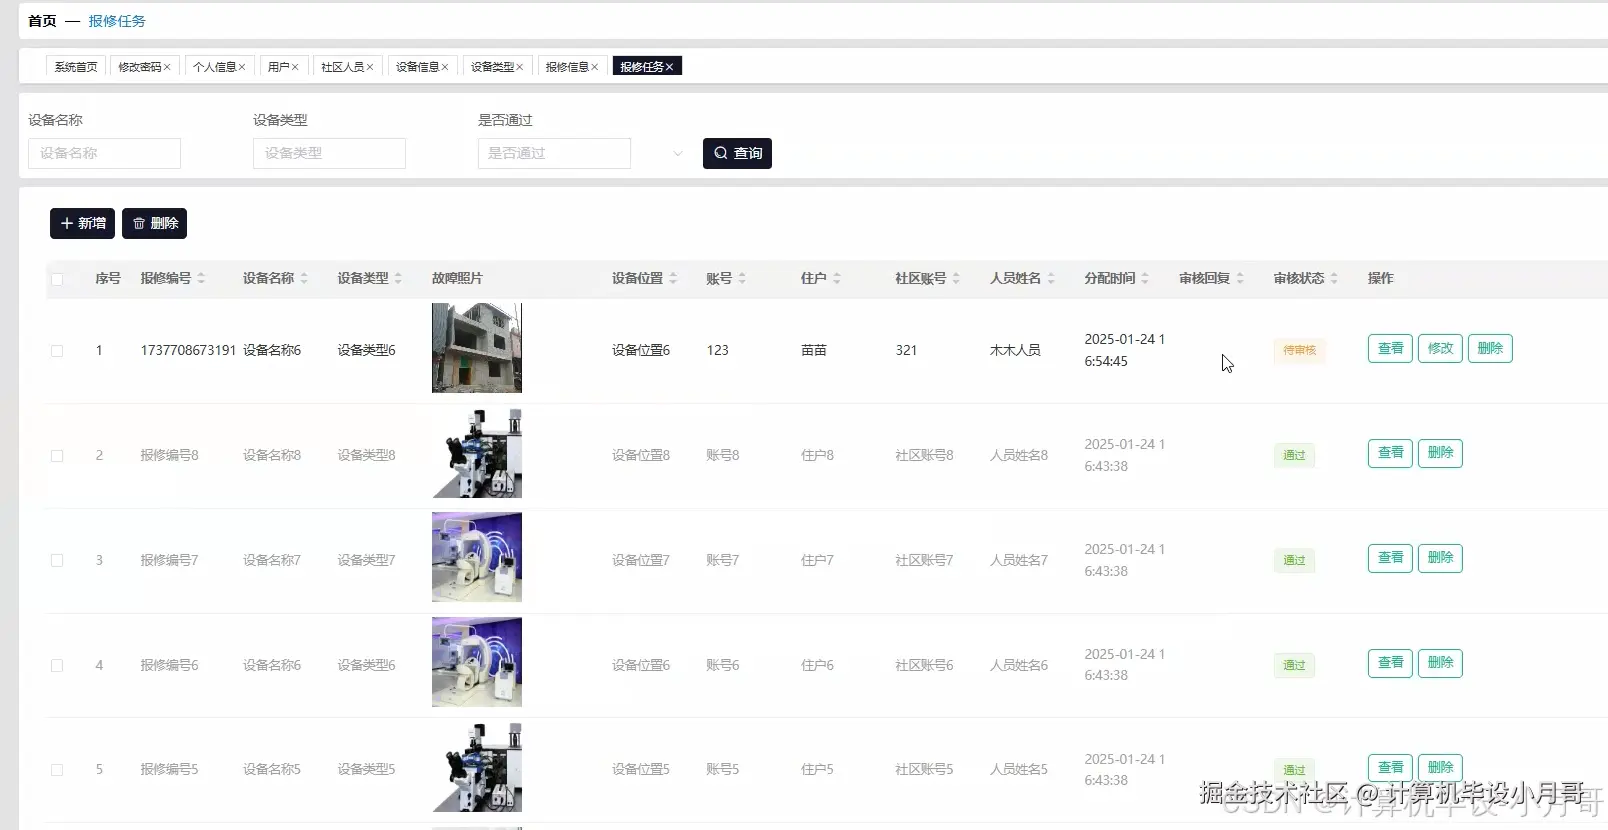1608x830 pixels.
Task: Click 修改 for row 1737708673191
Action: coord(1440,348)
